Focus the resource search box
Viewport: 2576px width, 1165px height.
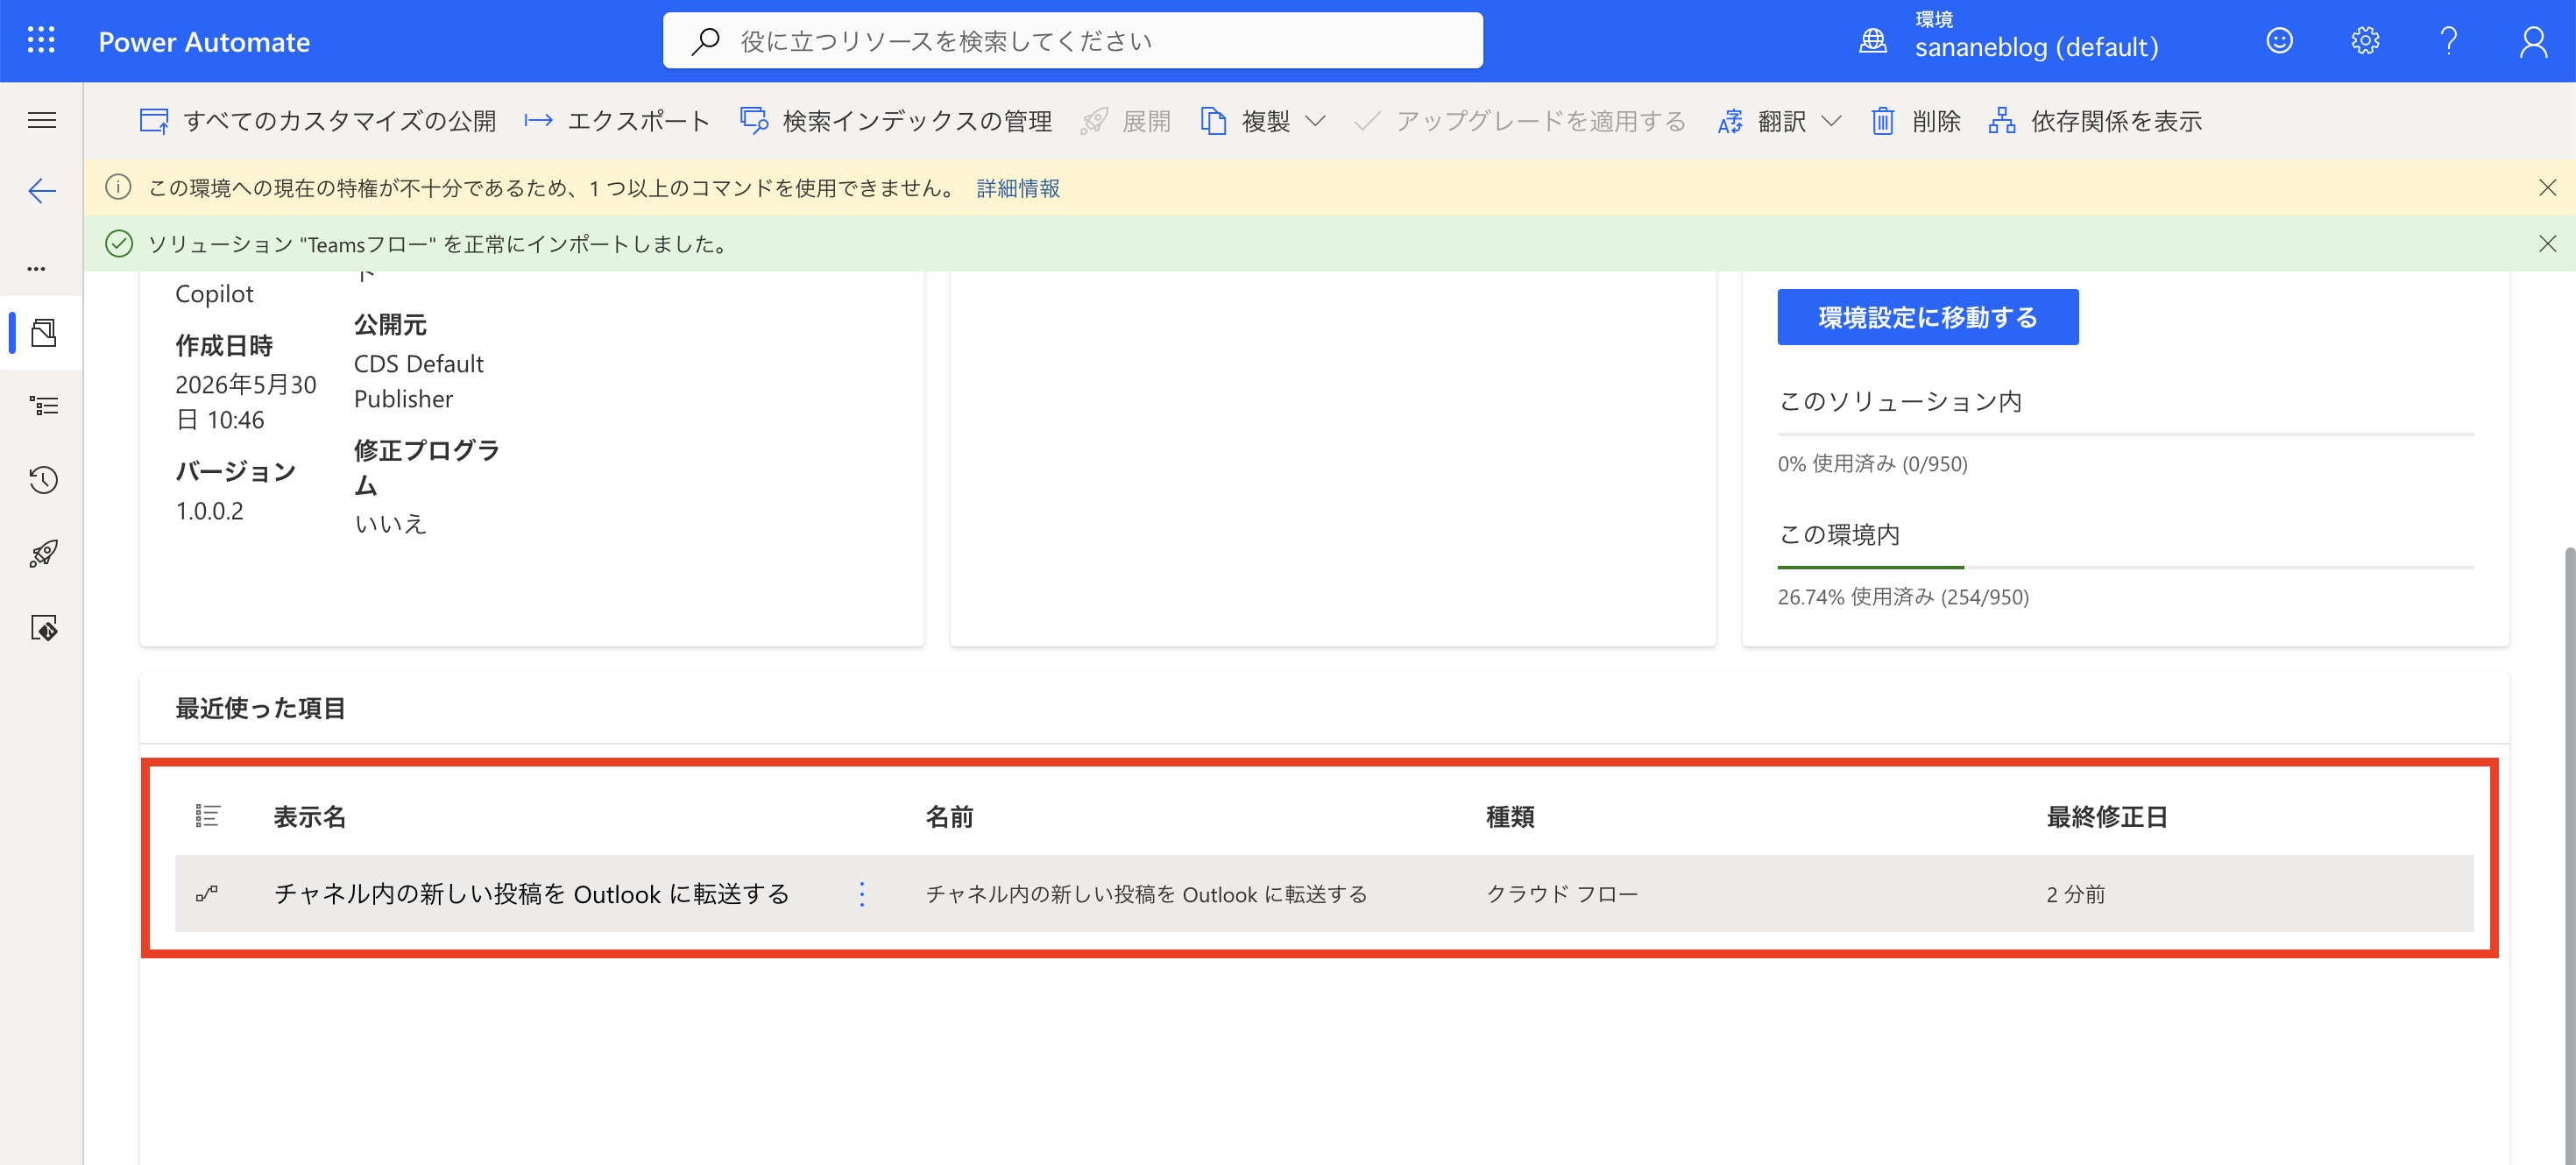click(1072, 41)
